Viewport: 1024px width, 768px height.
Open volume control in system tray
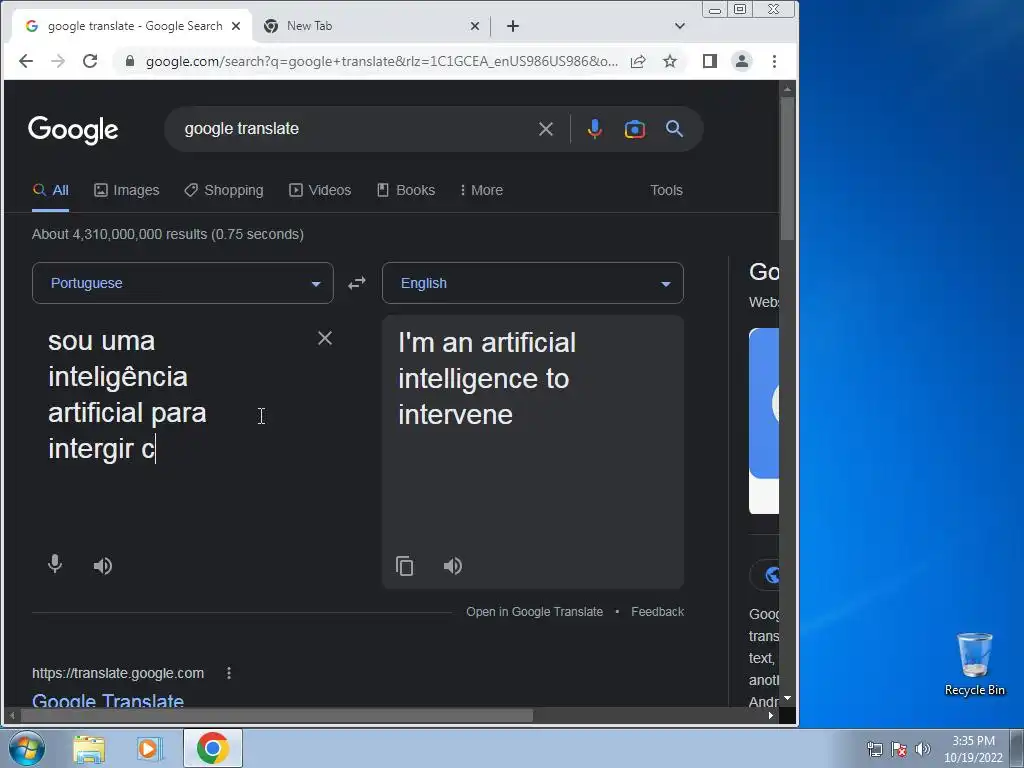pos(922,749)
